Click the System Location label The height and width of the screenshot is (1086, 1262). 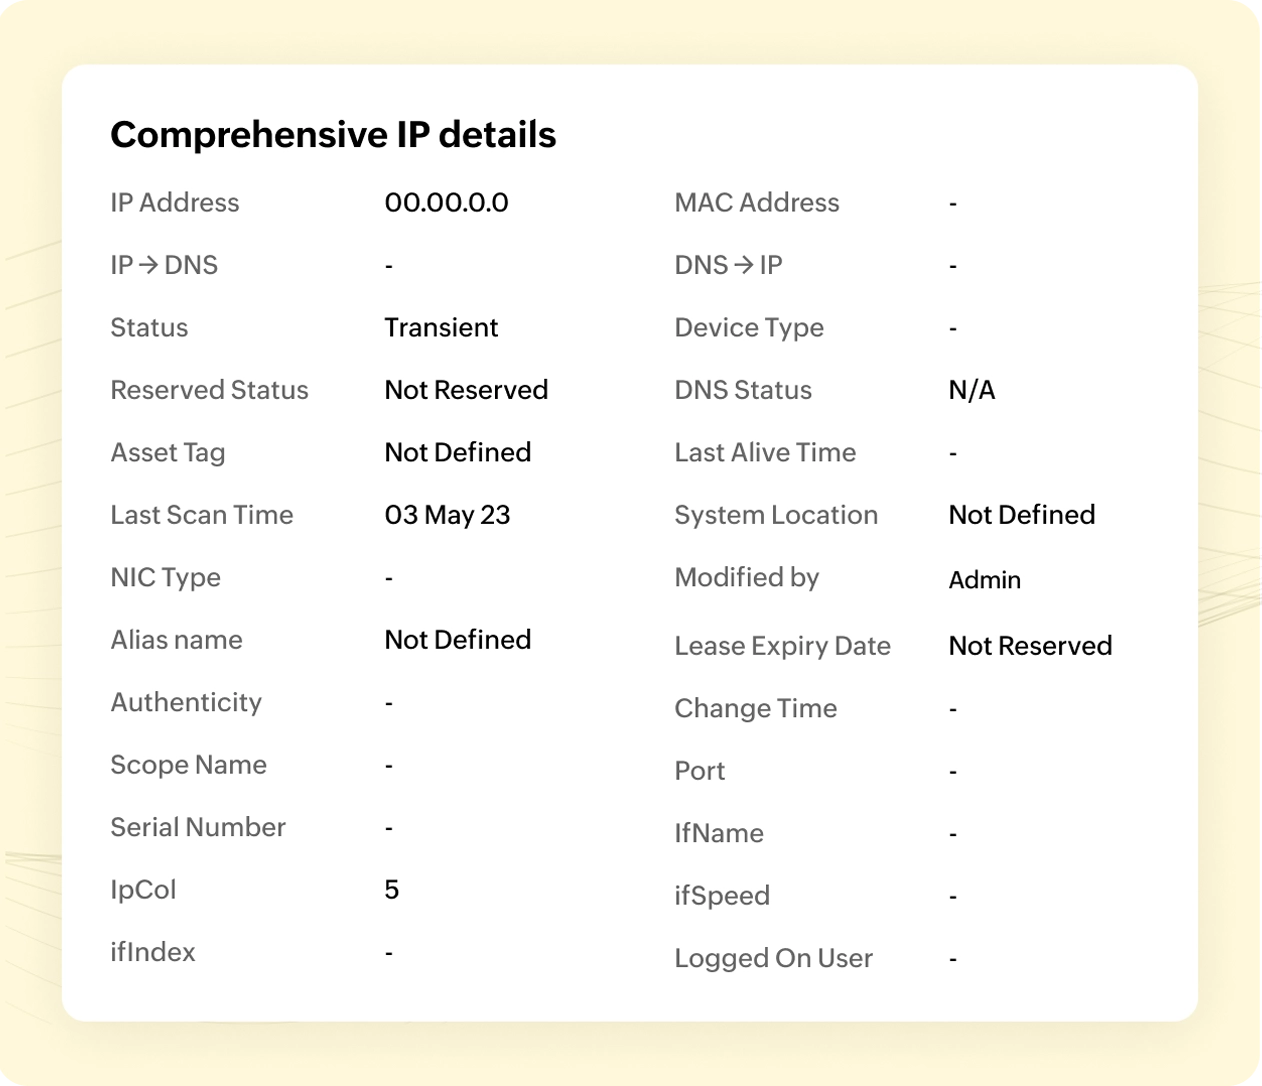click(776, 515)
